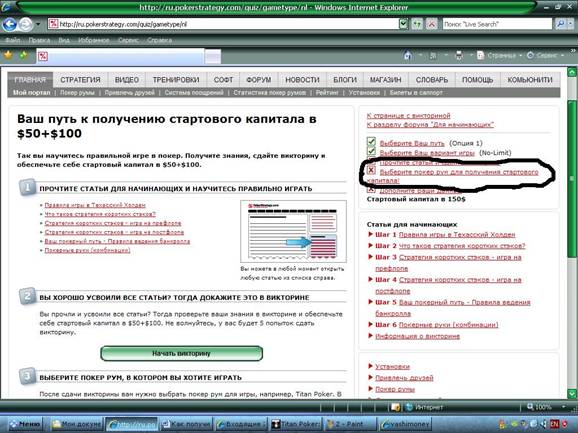
Task: Click the page scrollbar down arrow
Action: coord(572,394)
